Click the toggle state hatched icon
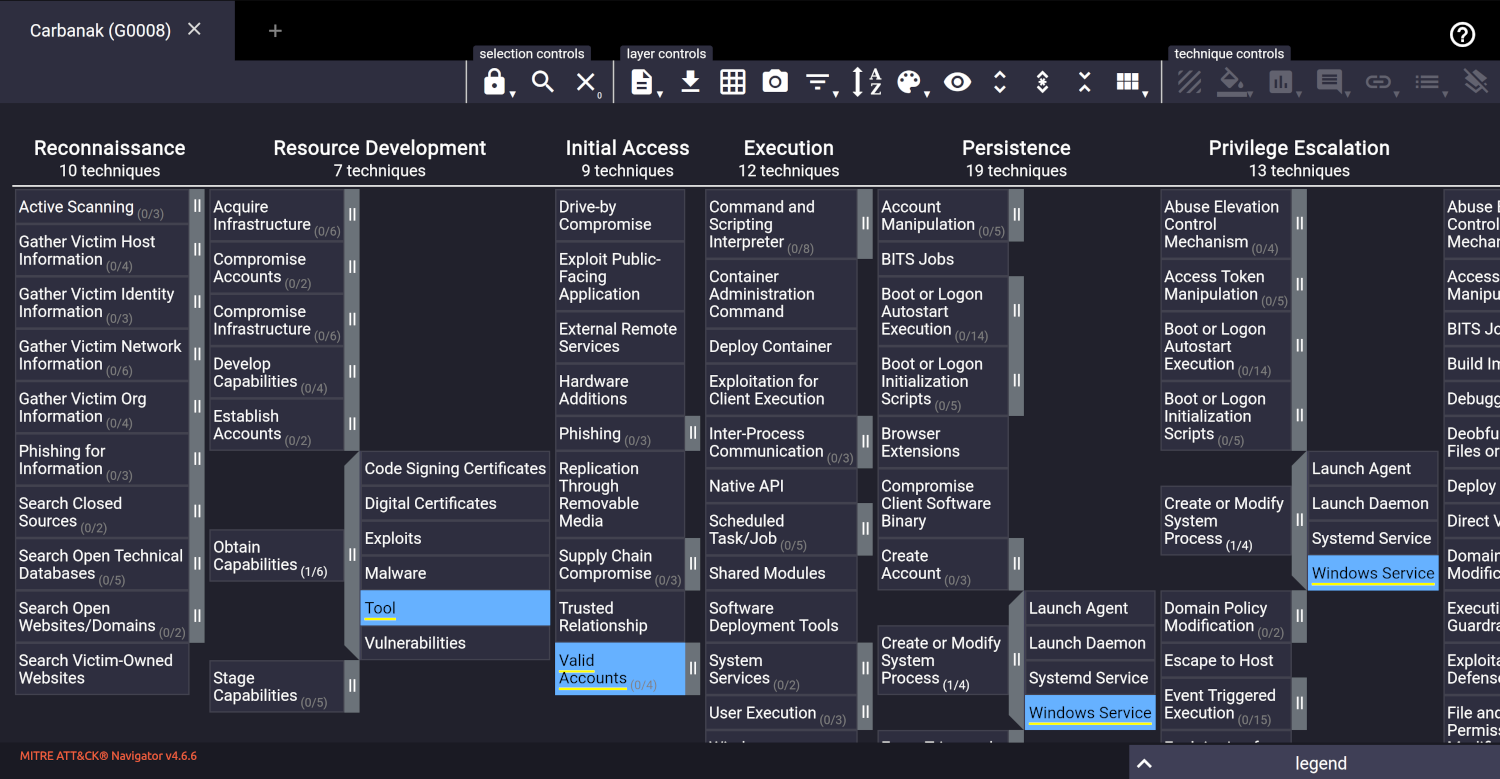1500x779 pixels. [x=1189, y=82]
